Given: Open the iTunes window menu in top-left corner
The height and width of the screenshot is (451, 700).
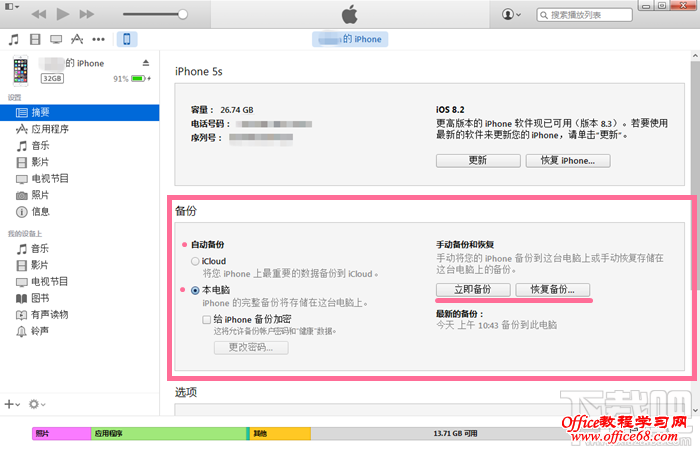Looking at the screenshot, I should (x=11, y=7).
